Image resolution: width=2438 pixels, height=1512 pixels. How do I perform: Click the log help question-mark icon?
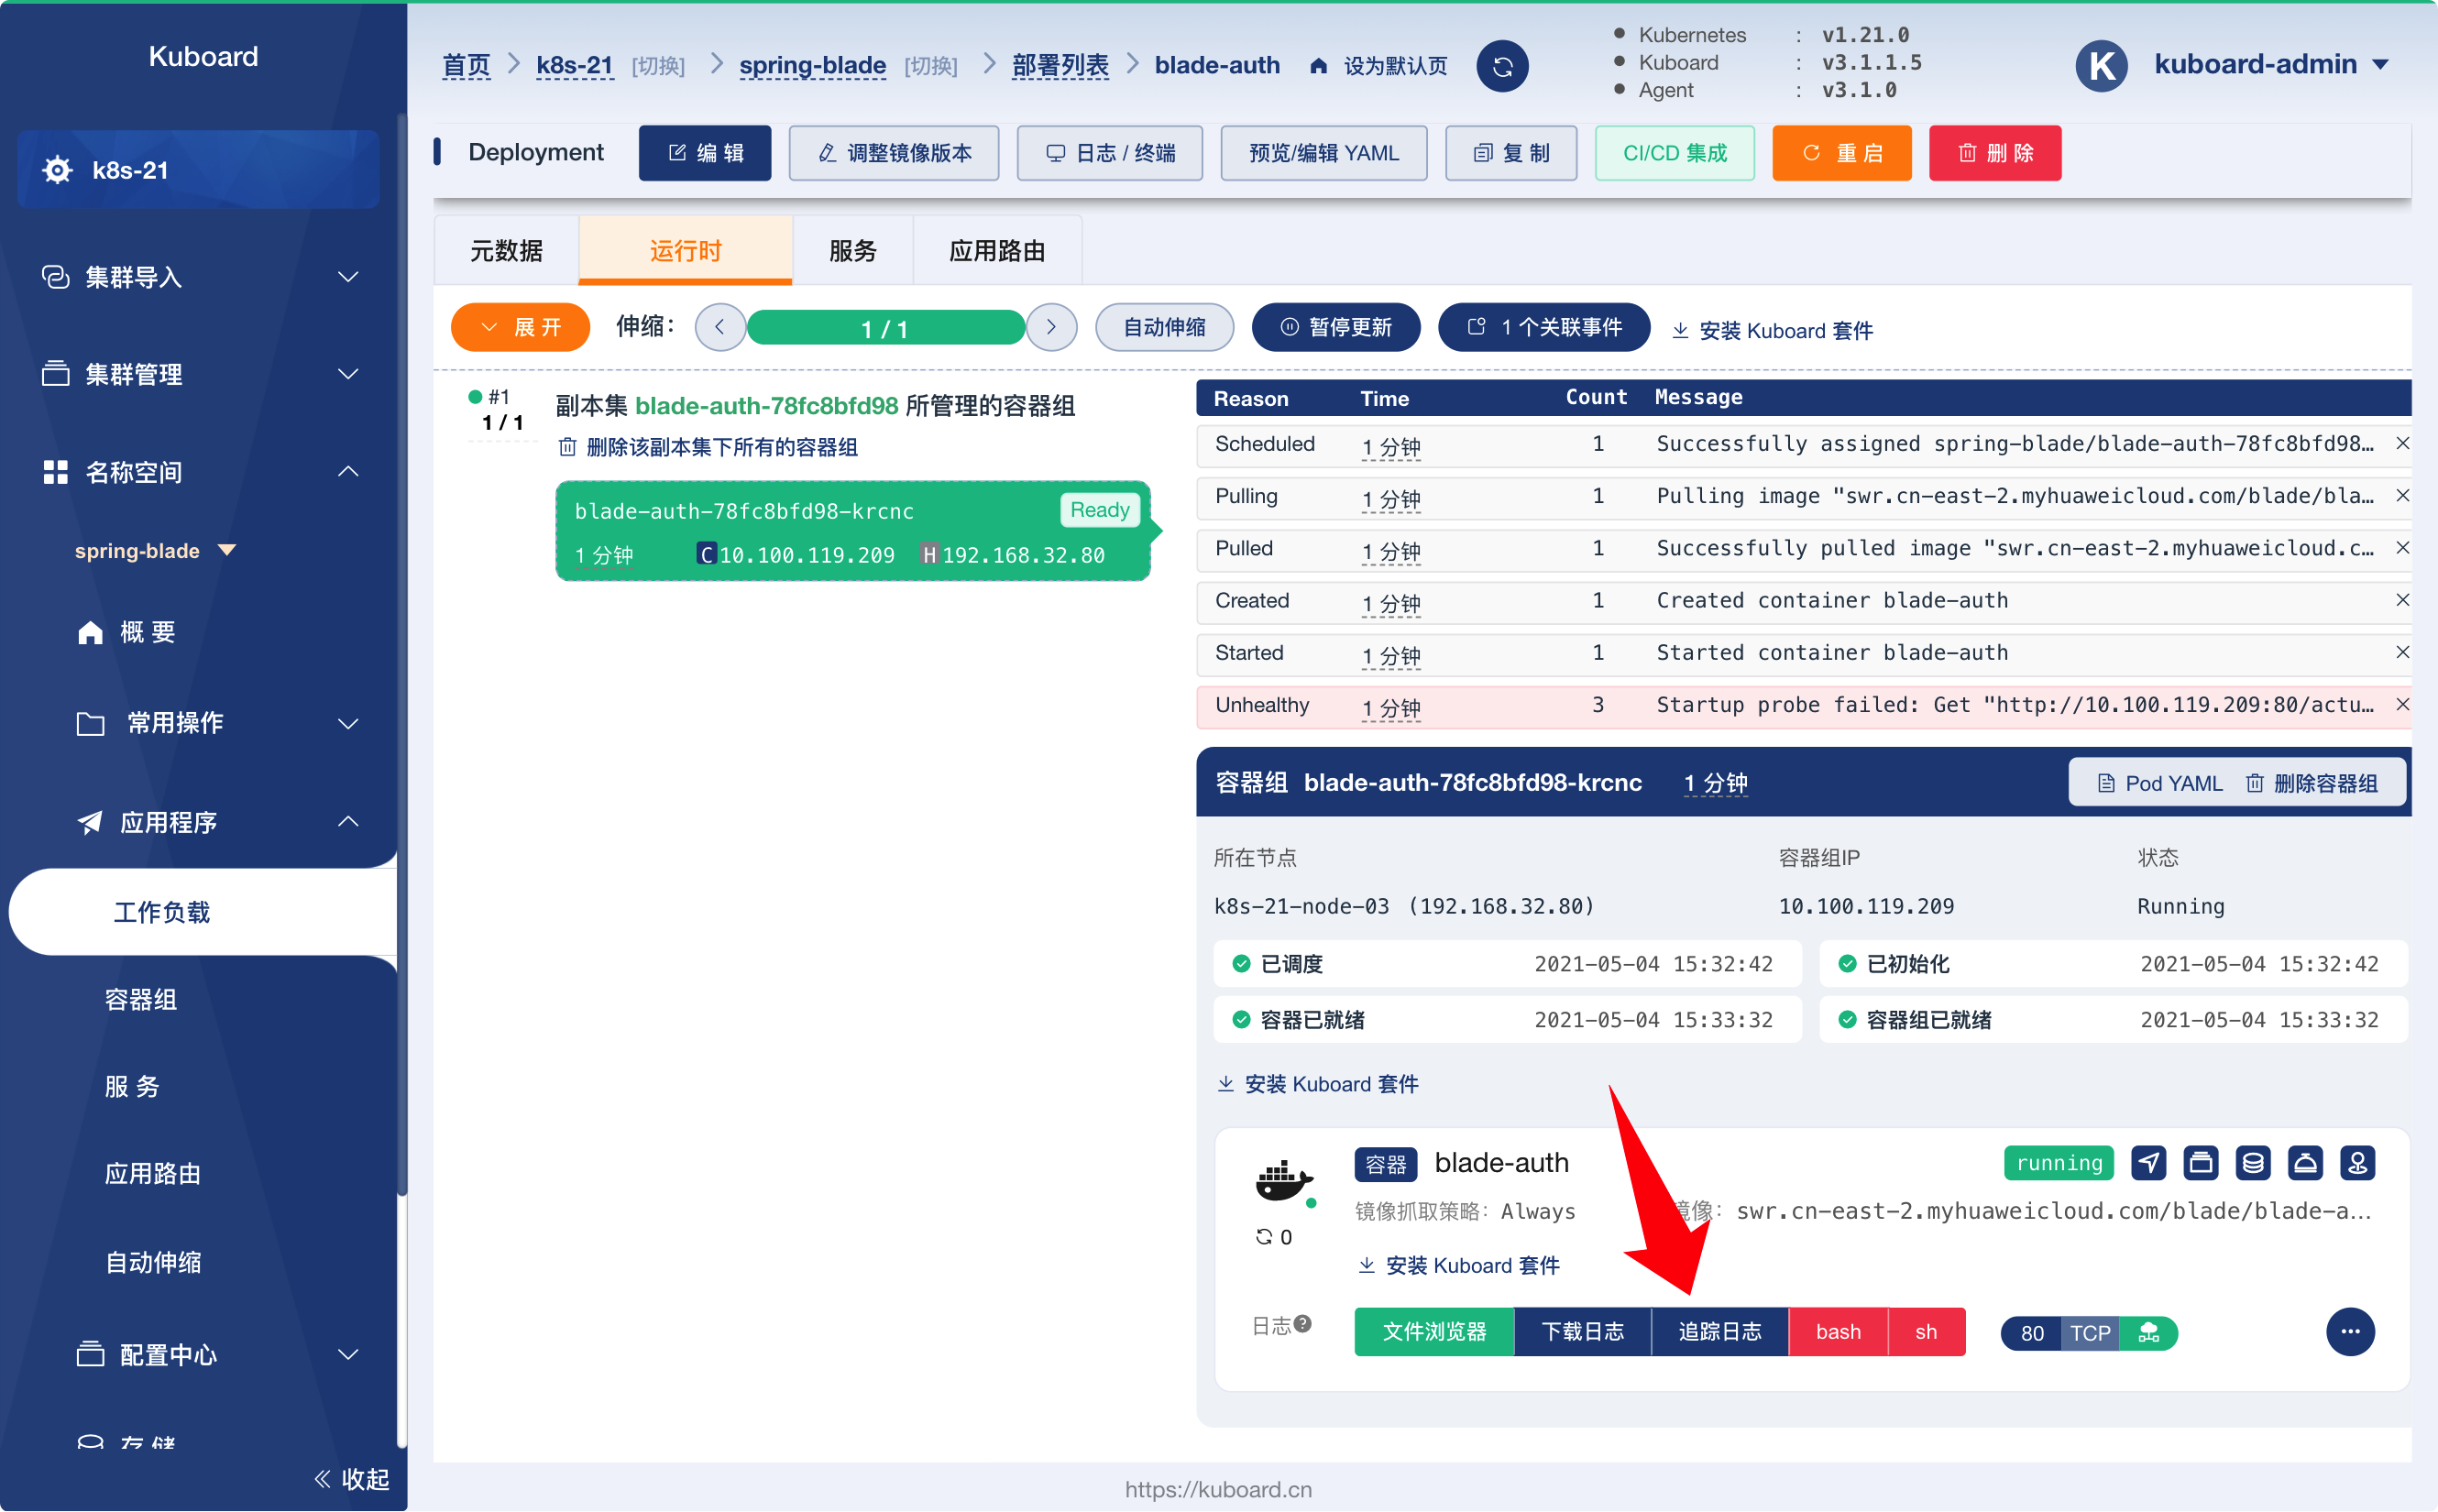click(1302, 1324)
